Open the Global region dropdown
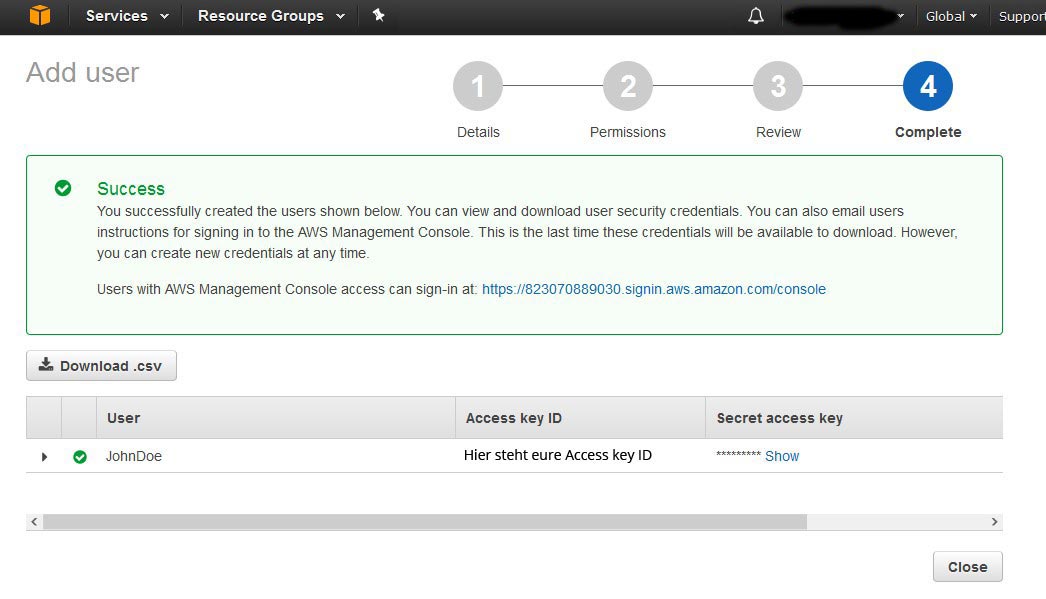This screenshot has height=599, width=1046. click(x=951, y=16)
